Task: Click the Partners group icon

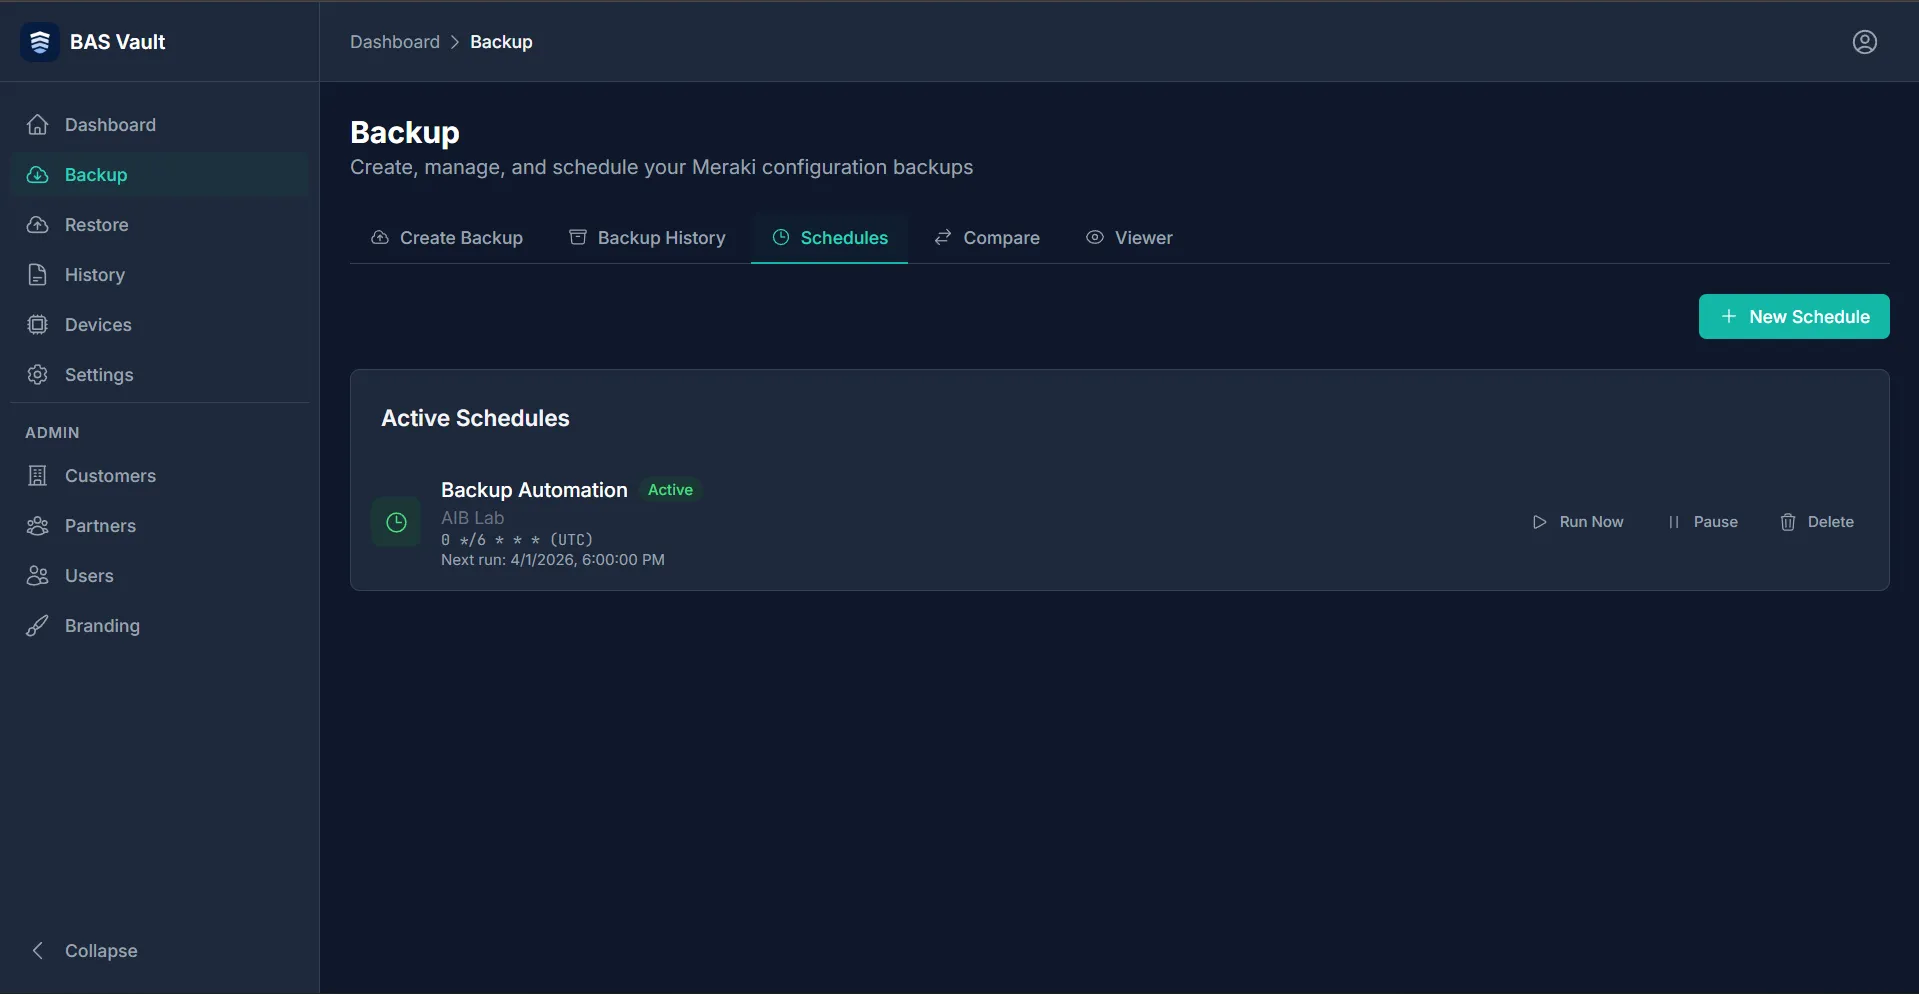Action: click(38, 526)
